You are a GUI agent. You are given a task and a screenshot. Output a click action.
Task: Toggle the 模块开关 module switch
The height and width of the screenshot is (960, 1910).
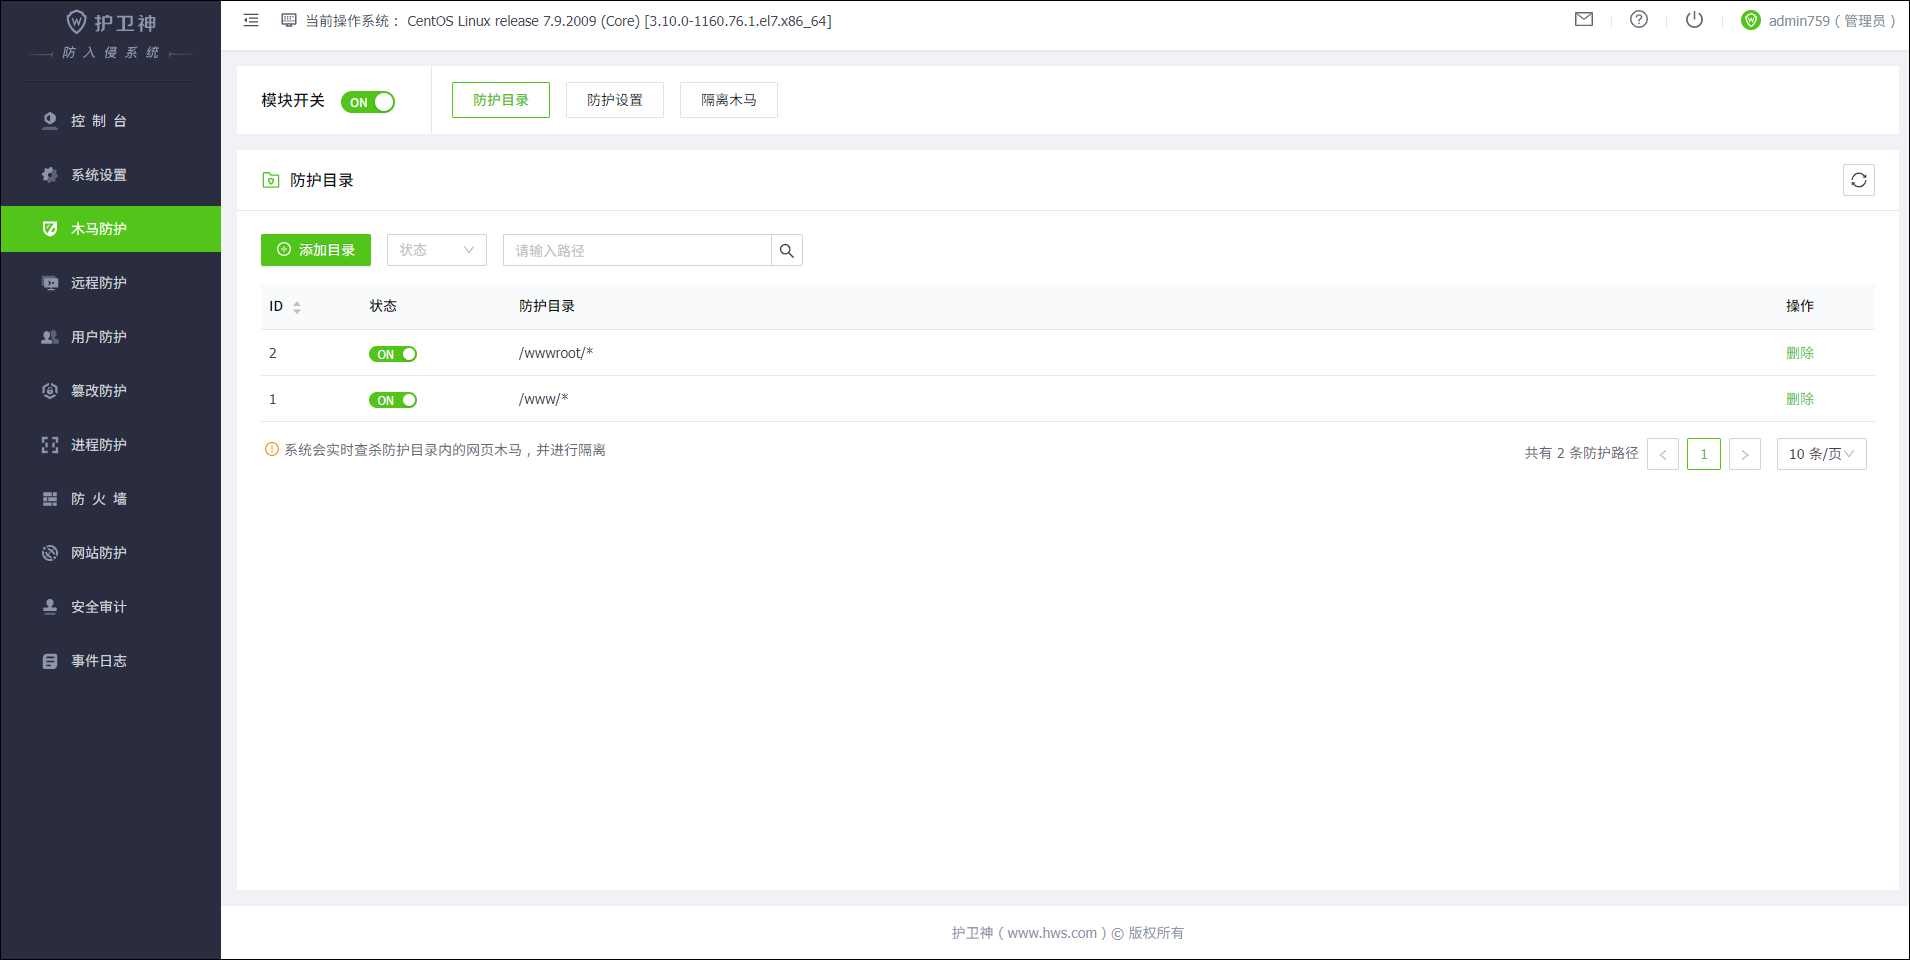click(368, 102)
